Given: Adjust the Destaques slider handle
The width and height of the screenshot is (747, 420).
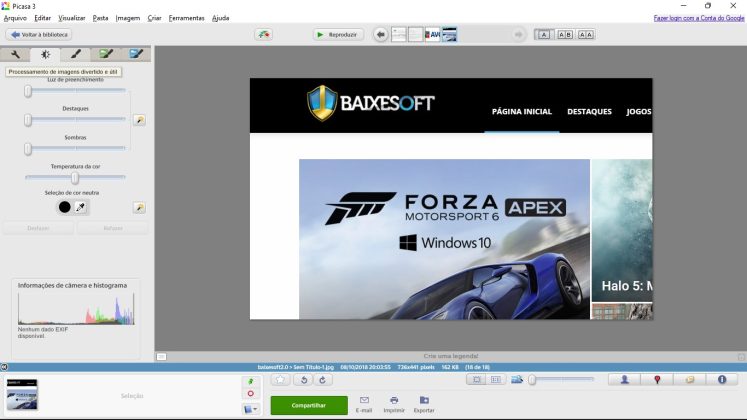Looking at the screenshot, I should pos(28,120).
